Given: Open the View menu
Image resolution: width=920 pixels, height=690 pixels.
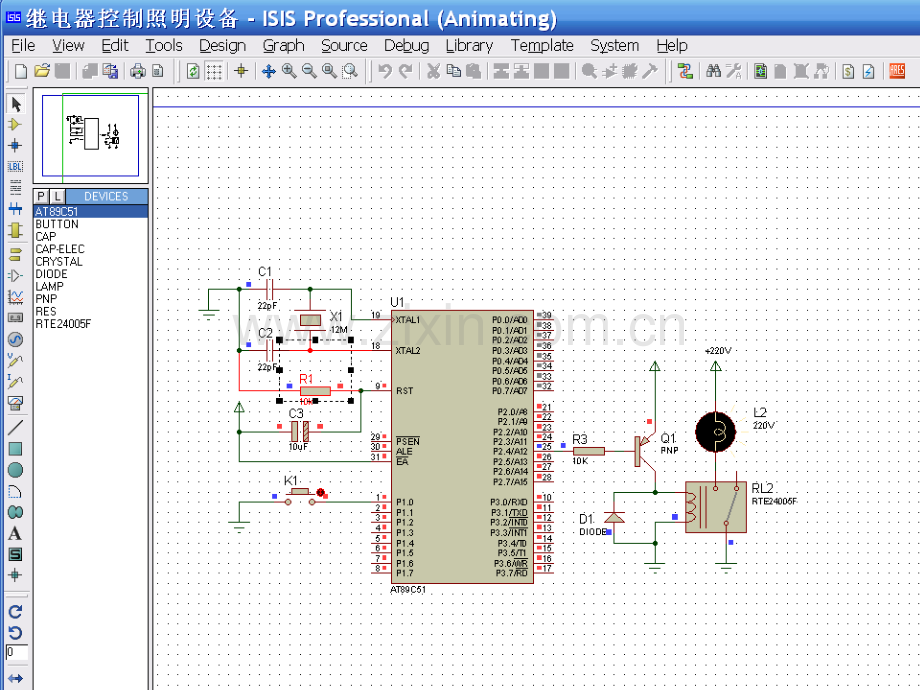Looking at the screenshot, I should pyautogui.click(x=68, y=45).
